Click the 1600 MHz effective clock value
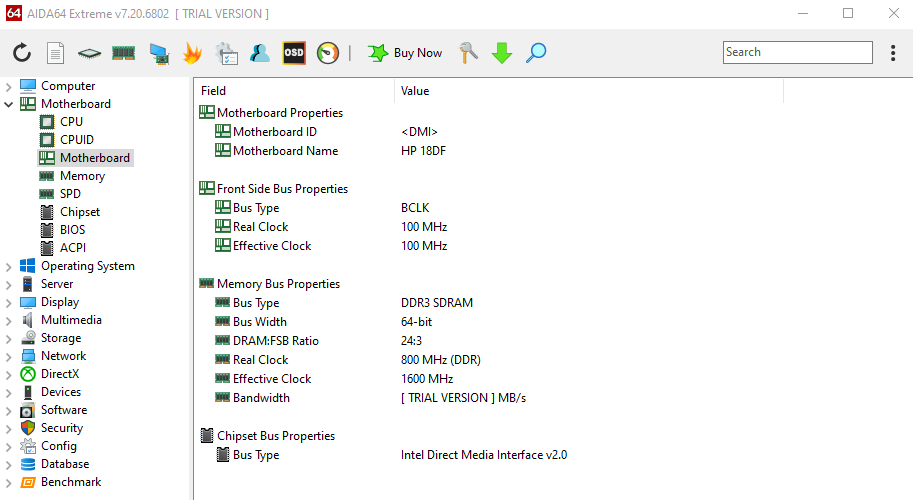This screenshot has width=913, height=500. click(x=427, y=379)
